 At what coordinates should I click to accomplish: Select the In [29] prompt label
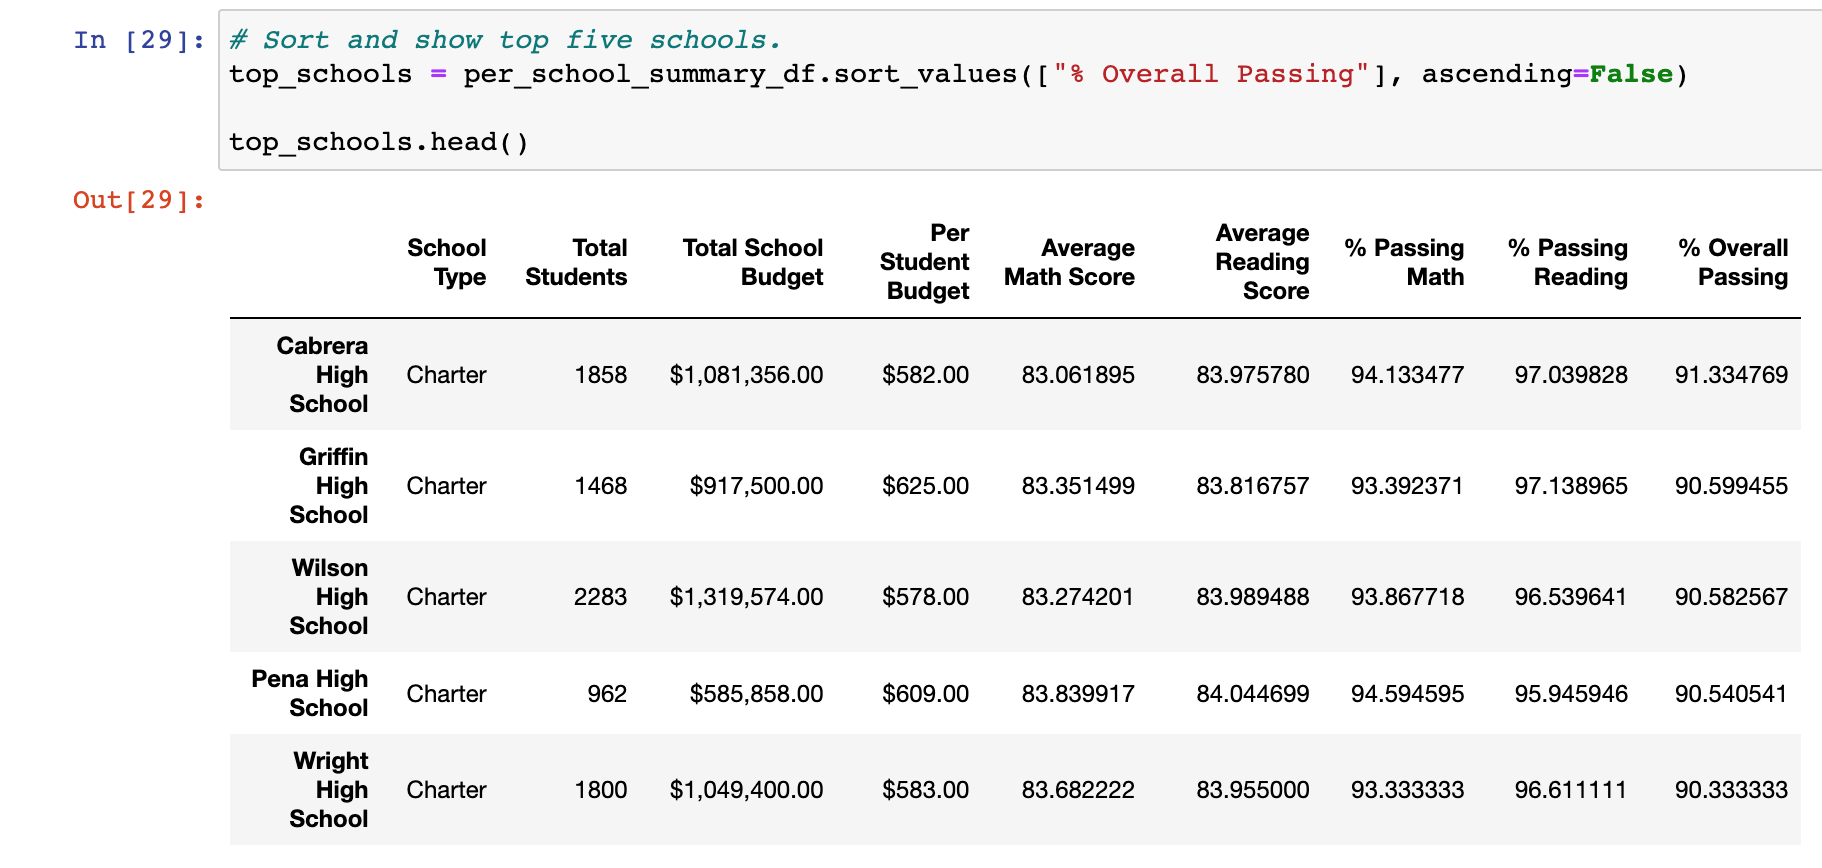point(139,40)
